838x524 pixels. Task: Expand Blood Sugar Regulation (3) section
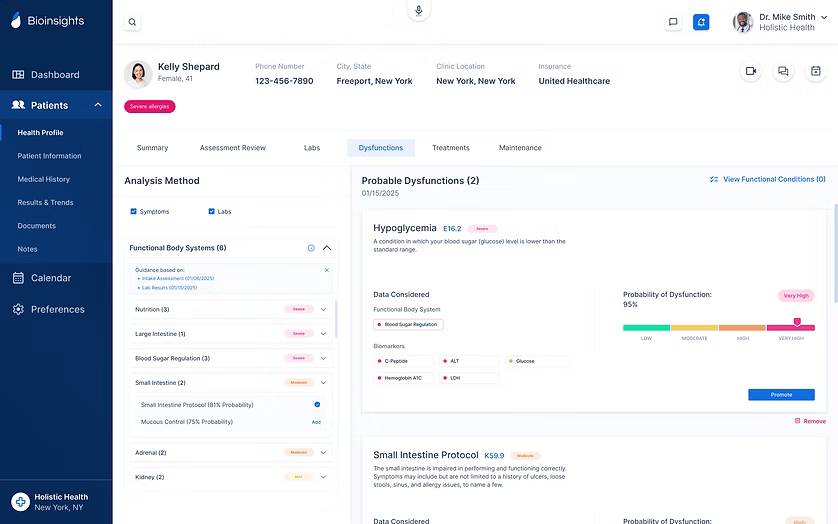[323, 358]
